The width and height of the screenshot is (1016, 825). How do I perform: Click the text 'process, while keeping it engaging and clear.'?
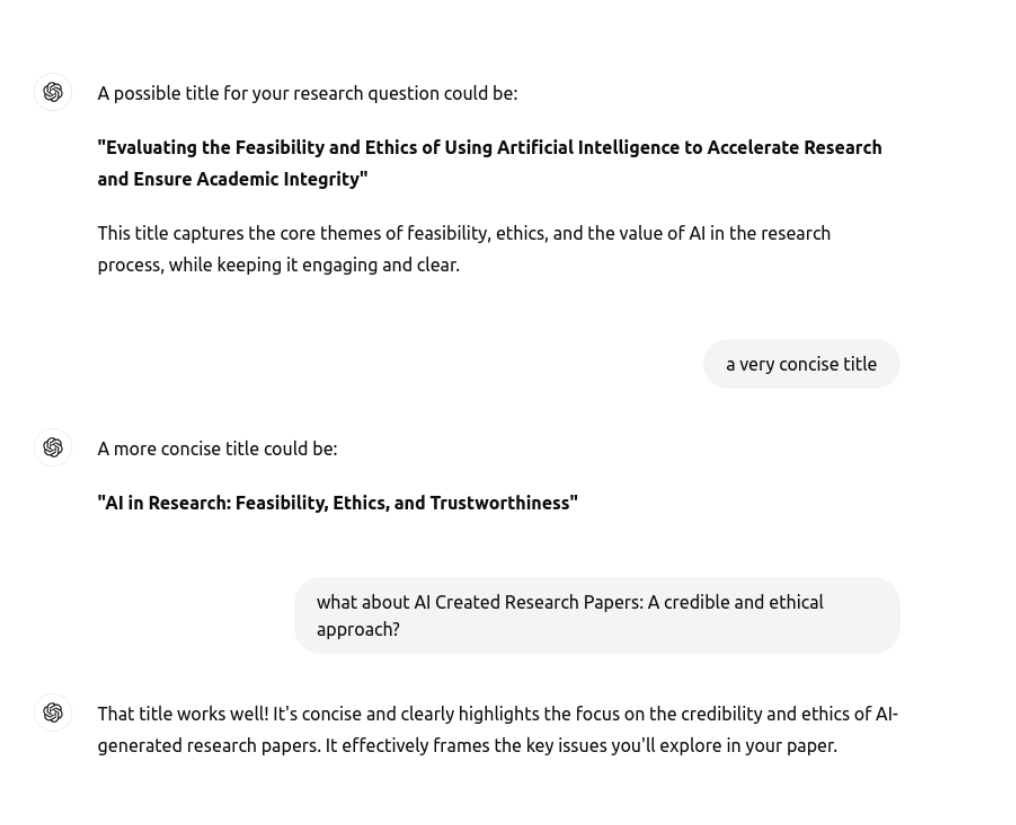tap(278, 266)
